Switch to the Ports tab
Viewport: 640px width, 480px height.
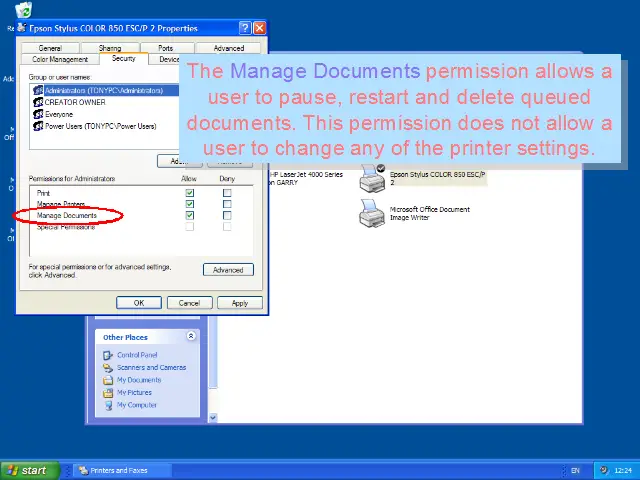(x=166, y=48)
